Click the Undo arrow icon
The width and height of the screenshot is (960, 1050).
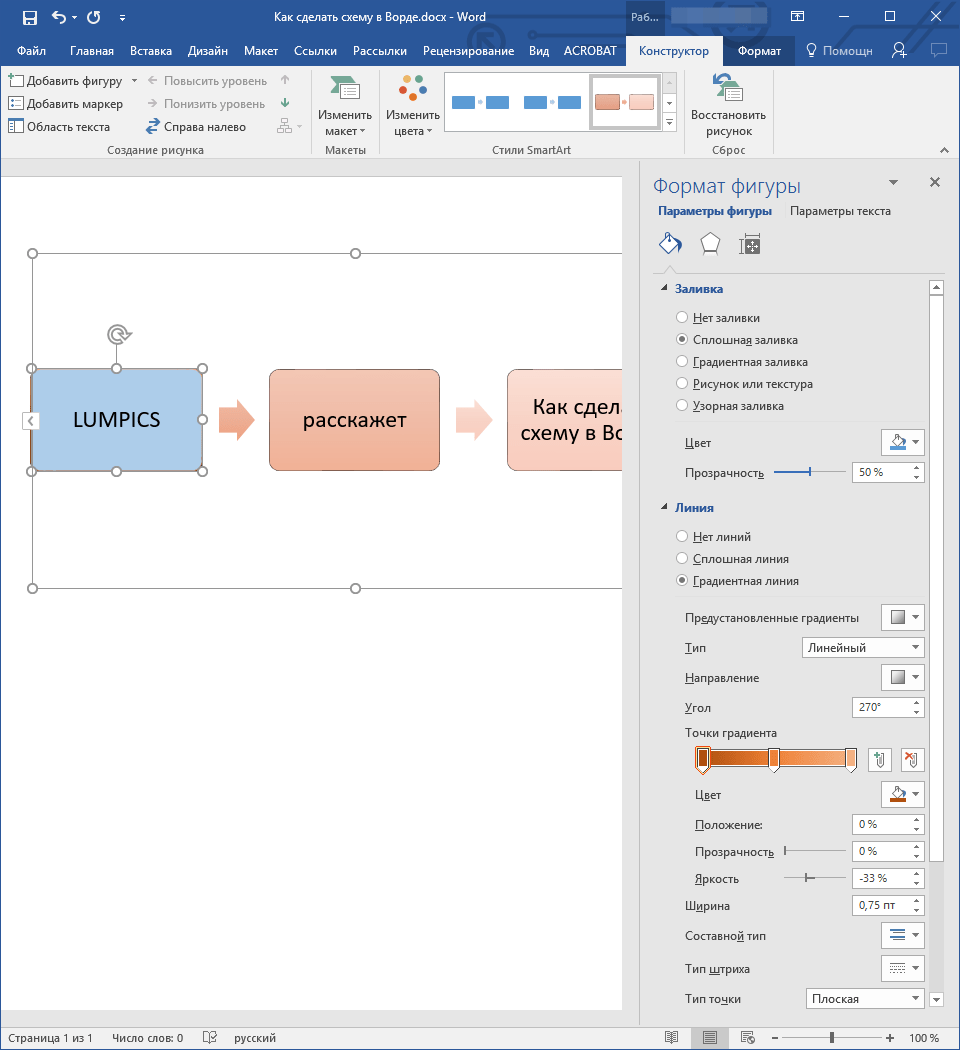(x=58, y=17)
